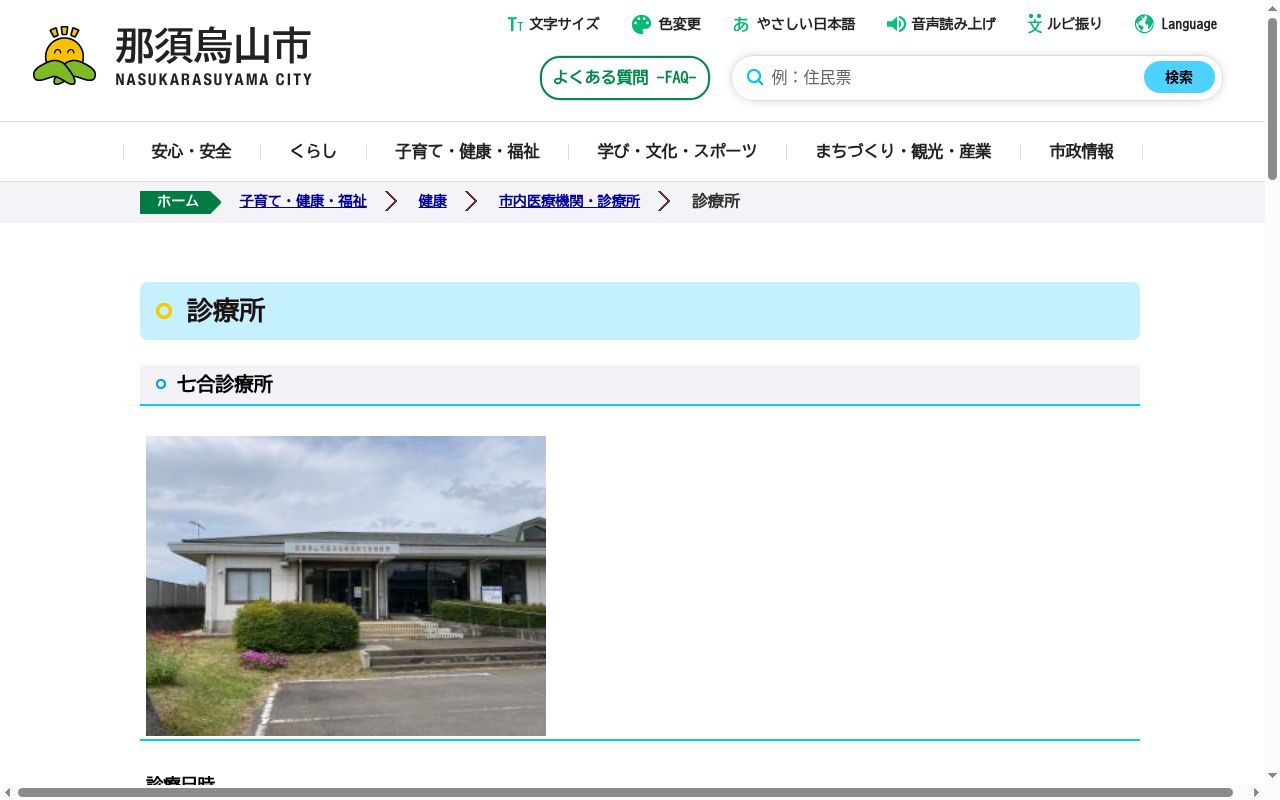
Task: Open the まちづくり・観光・産業 menu
Action: (903, 152)
